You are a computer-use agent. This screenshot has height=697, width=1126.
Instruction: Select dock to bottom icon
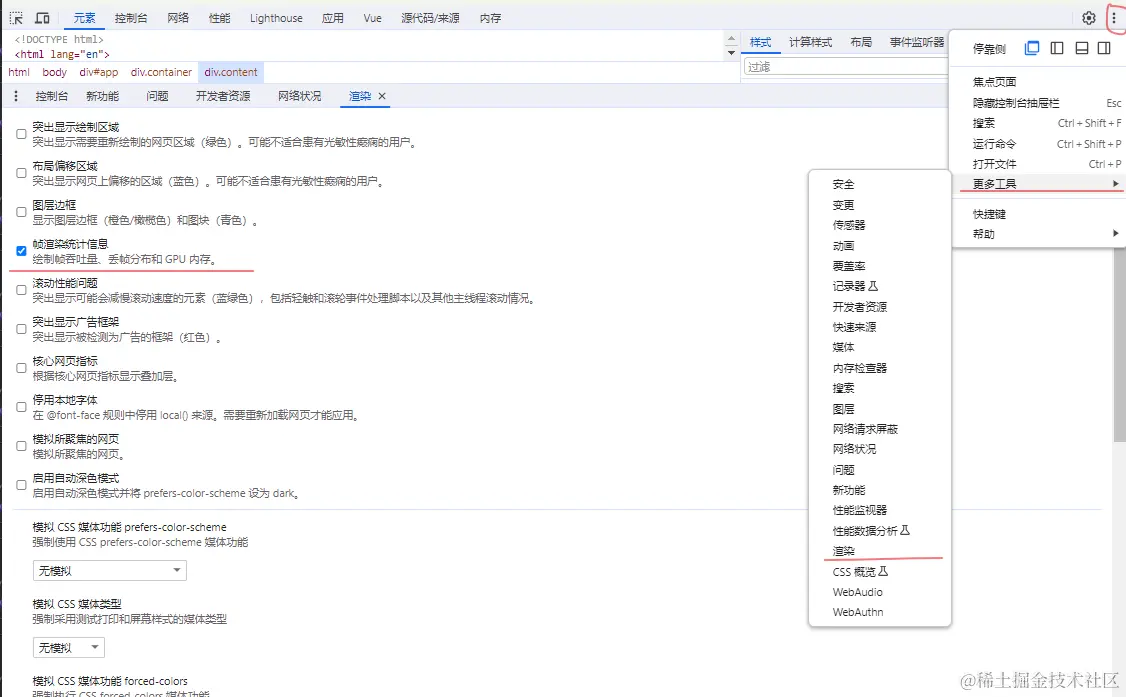click(1081, 48)
